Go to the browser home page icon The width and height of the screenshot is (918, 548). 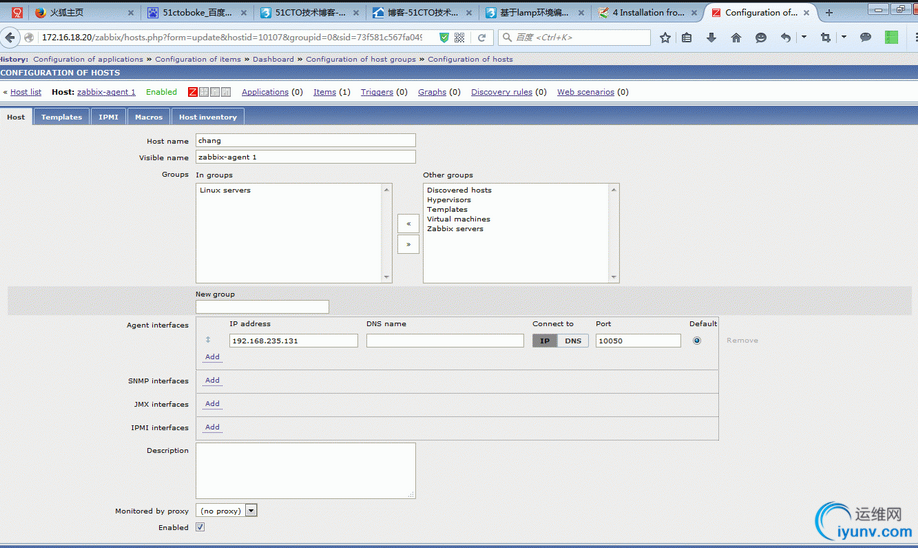[x=736, y=37]
